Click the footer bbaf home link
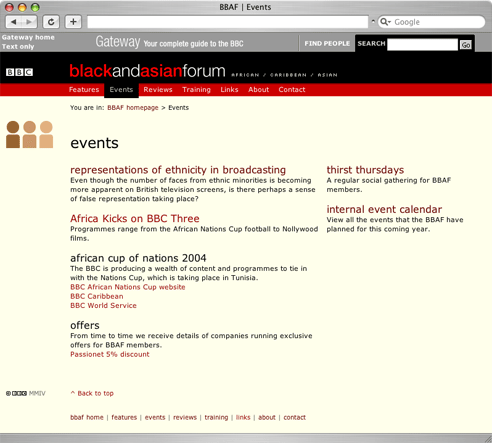Screen dimensions: 492x443 click(x=87, y=417)
